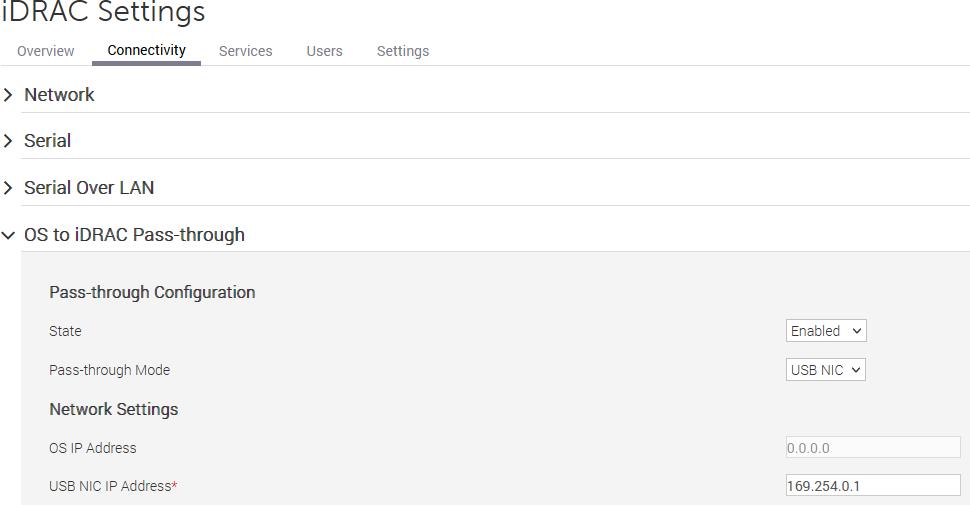Image resolution: width=970 pixels, height=505 pixels.
Task: Expand the Serial section chevron
Action: 8,141
